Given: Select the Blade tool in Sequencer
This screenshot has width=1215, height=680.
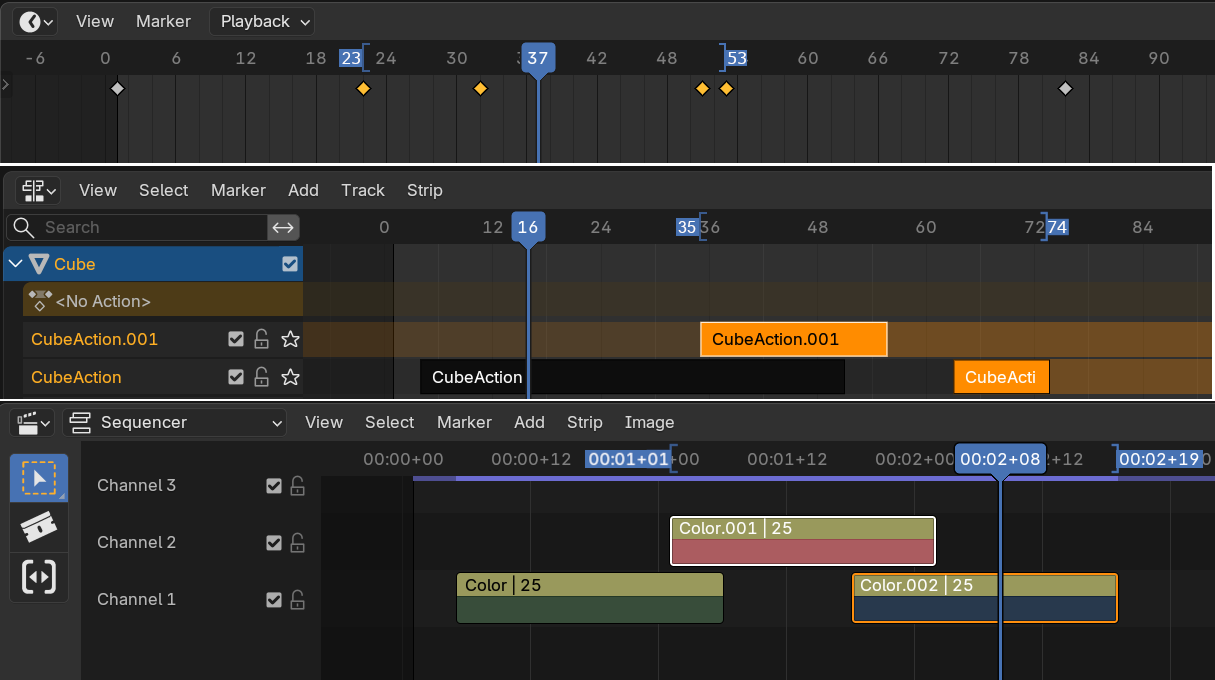Looking at the screenshot, I should 39,527.
